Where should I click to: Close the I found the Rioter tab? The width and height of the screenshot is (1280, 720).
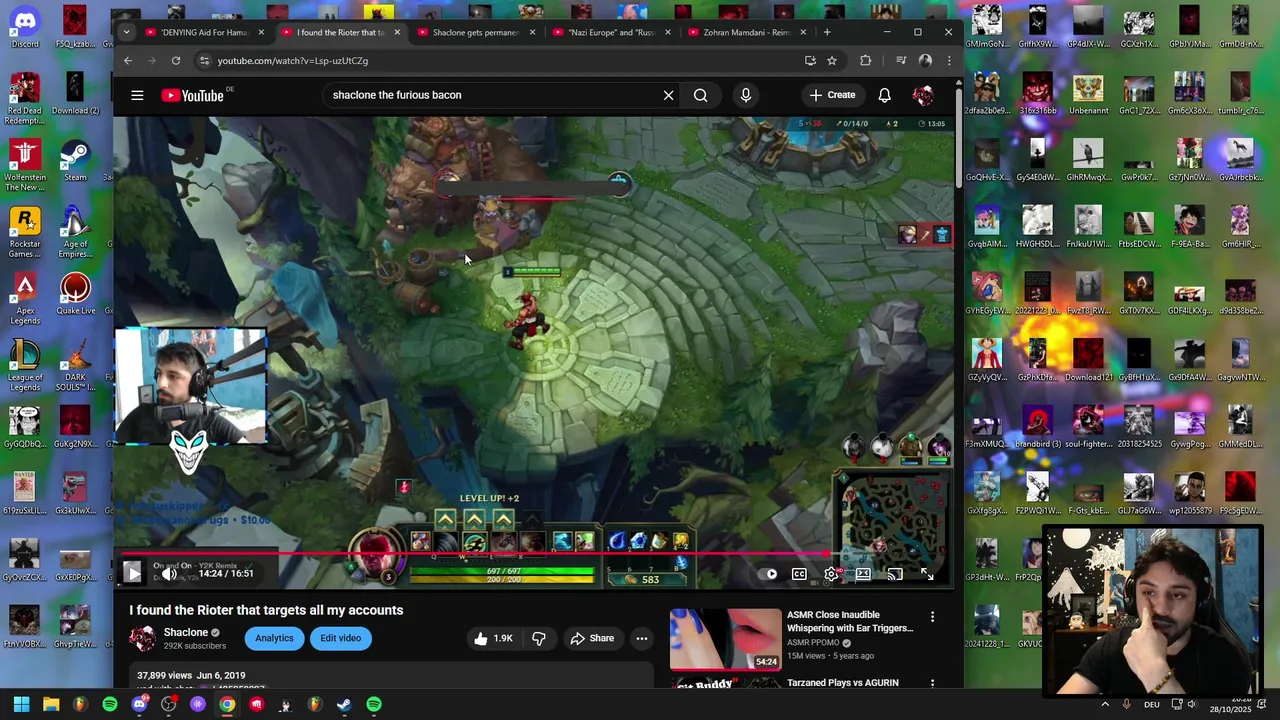397,32
